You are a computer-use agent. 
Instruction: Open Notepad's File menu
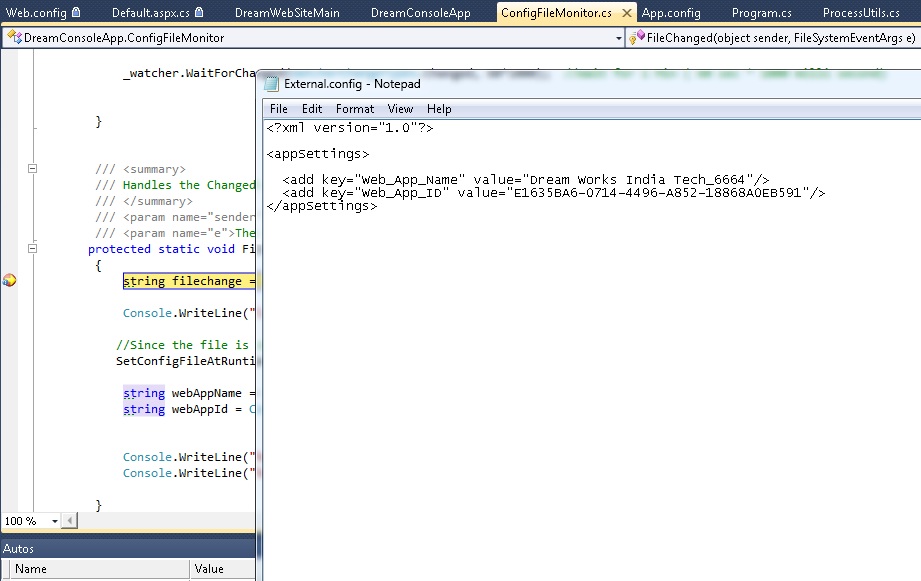[x=279, y=109]
